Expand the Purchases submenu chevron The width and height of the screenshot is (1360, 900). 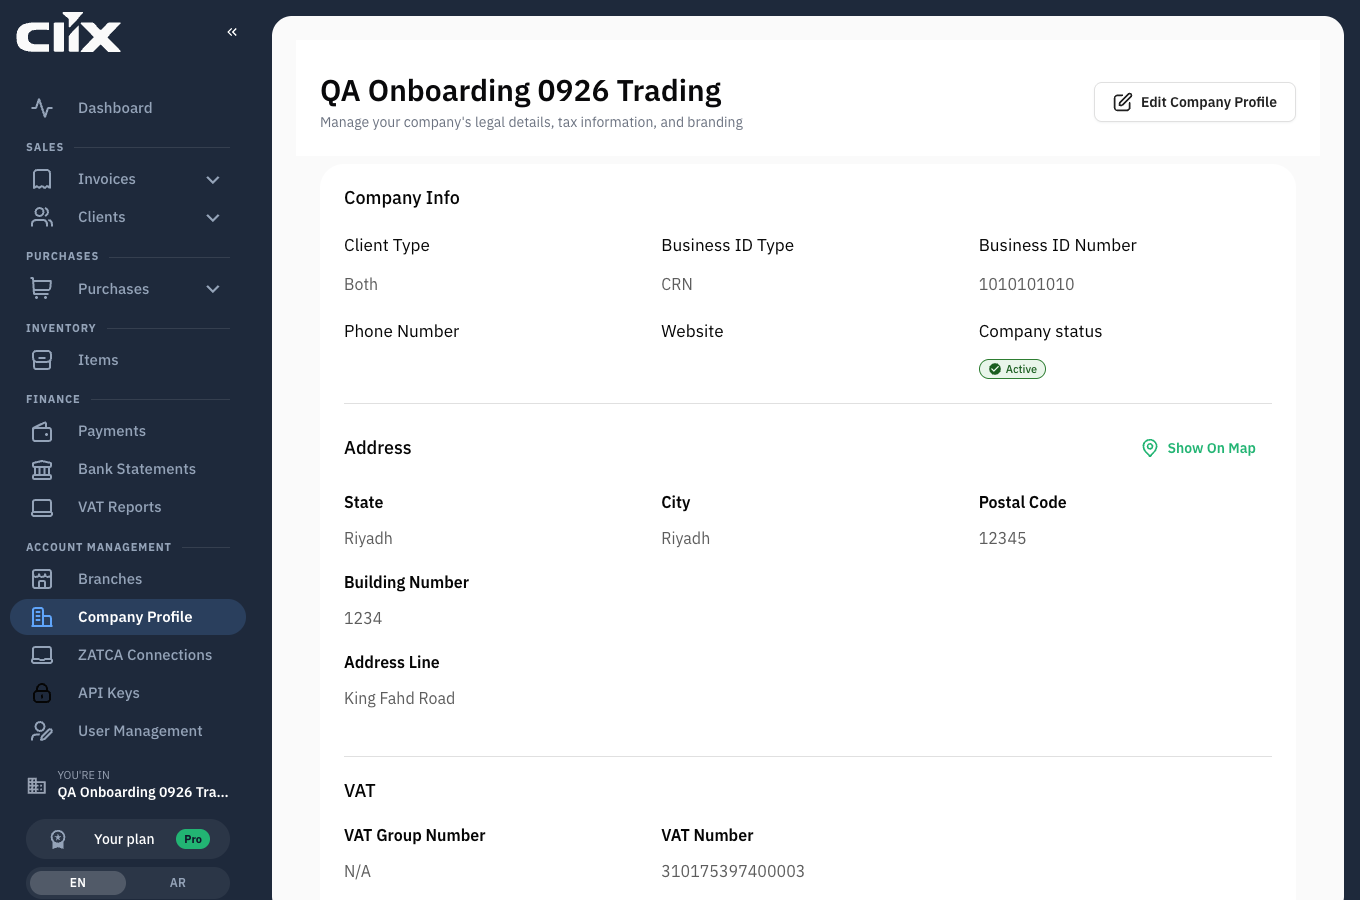click(x=213, y=289)
